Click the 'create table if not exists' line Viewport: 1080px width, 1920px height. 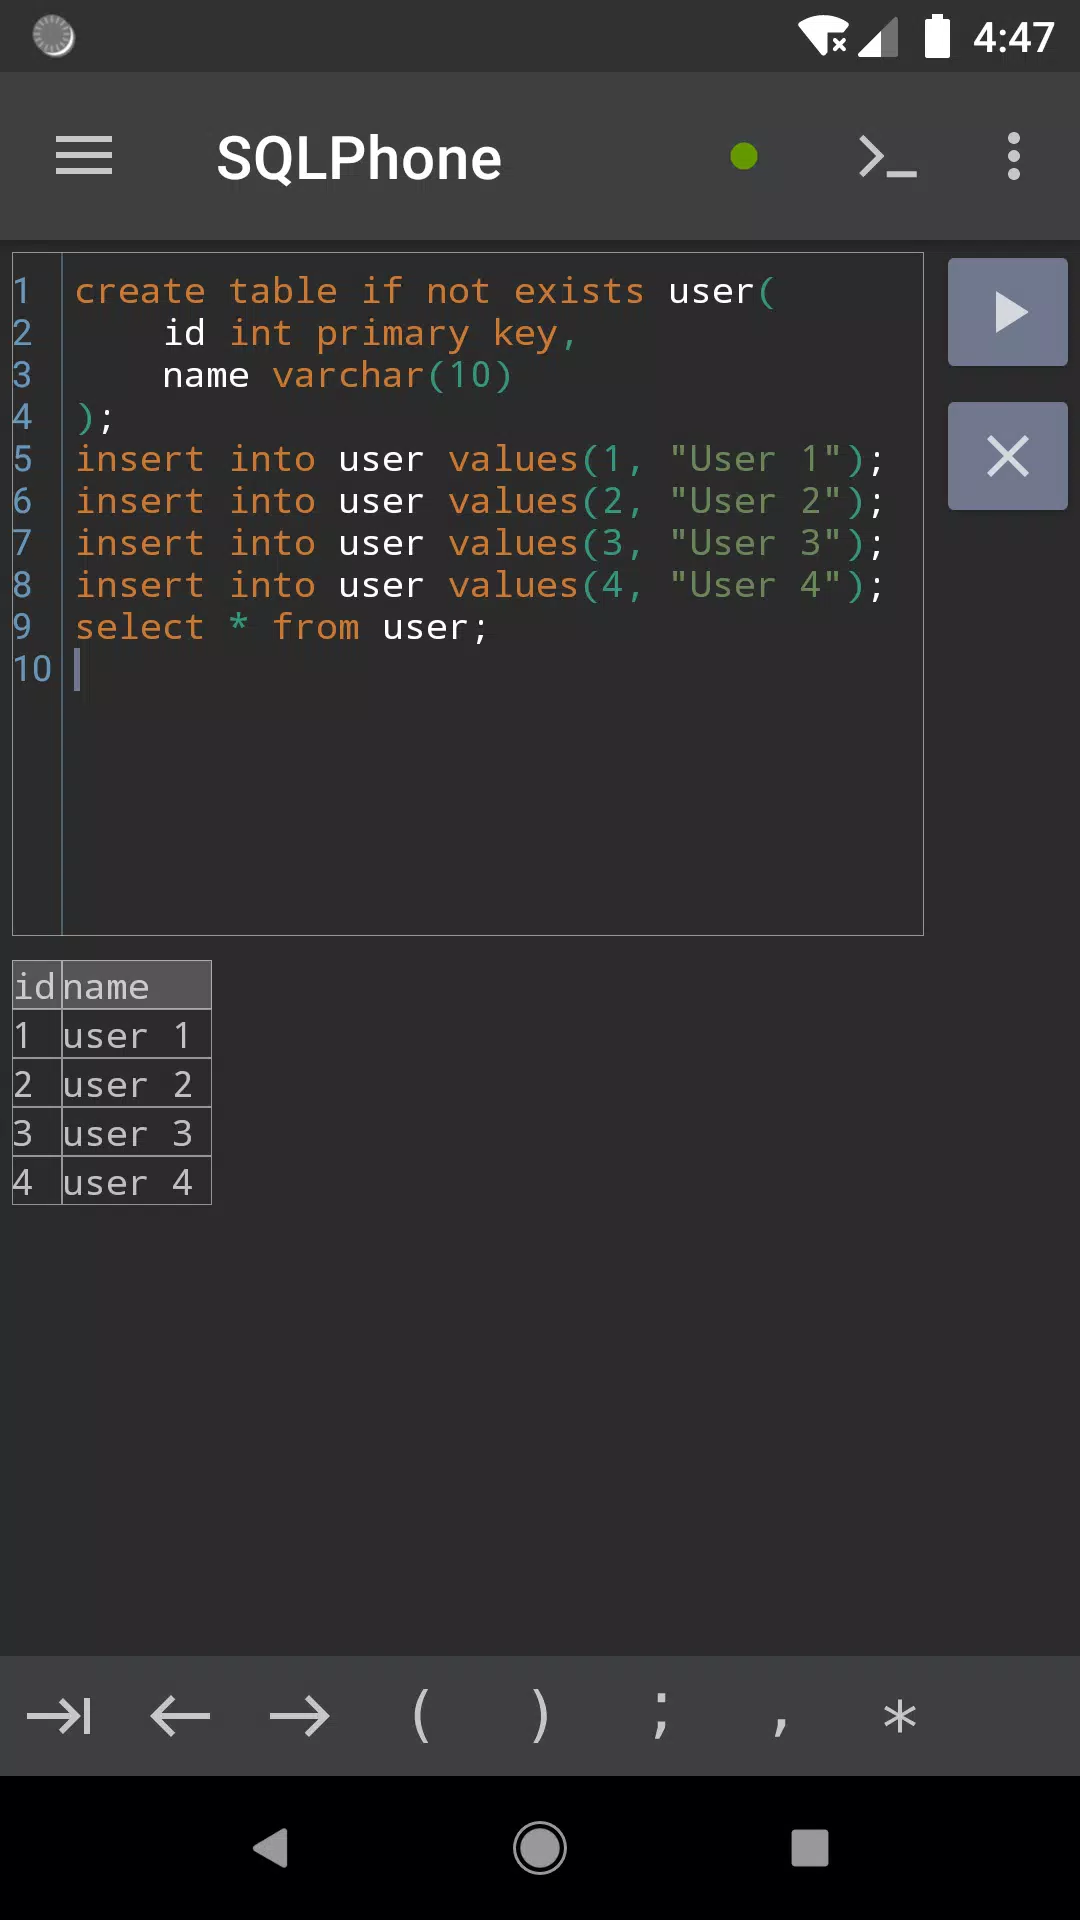425,292
